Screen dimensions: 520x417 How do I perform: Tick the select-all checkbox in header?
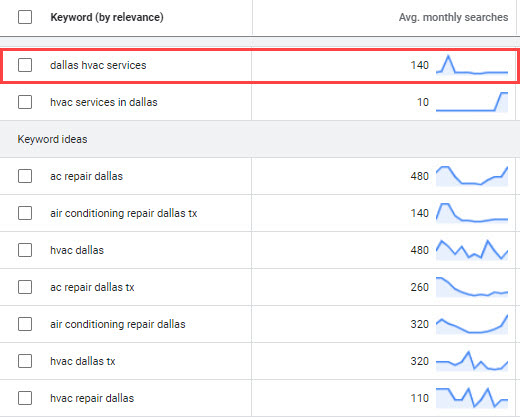(x=25, y=17)
